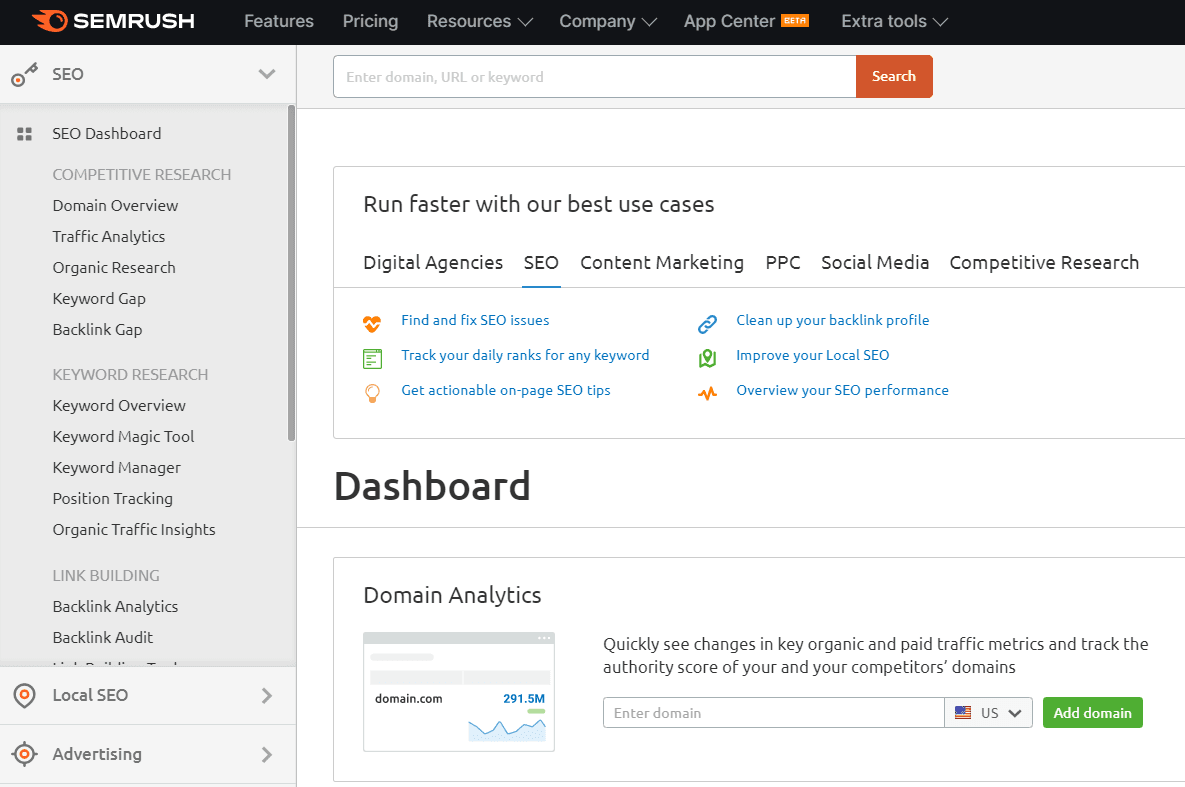Open Improve your Local SEO link

coord(812,355)
